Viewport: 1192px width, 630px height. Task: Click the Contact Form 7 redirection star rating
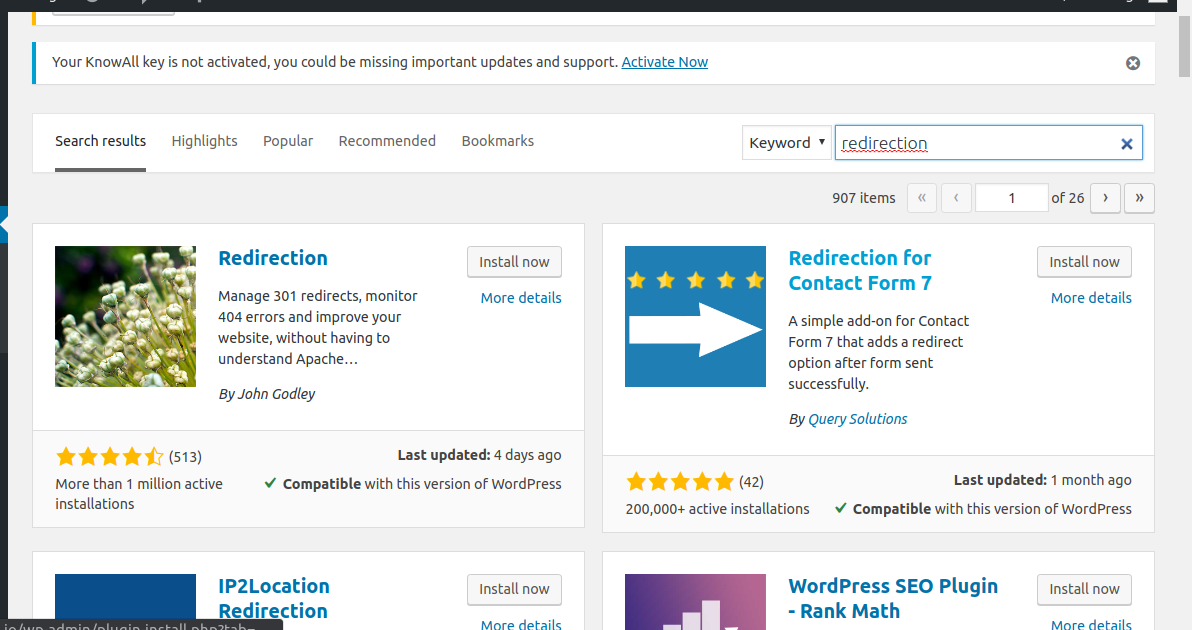click(x=680, y=482)
